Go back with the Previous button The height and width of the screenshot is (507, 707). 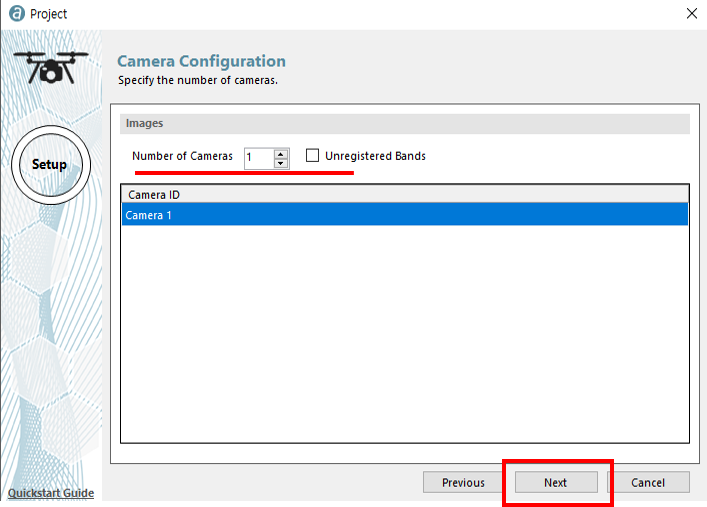pyautogui.click(x=463, y=482)
